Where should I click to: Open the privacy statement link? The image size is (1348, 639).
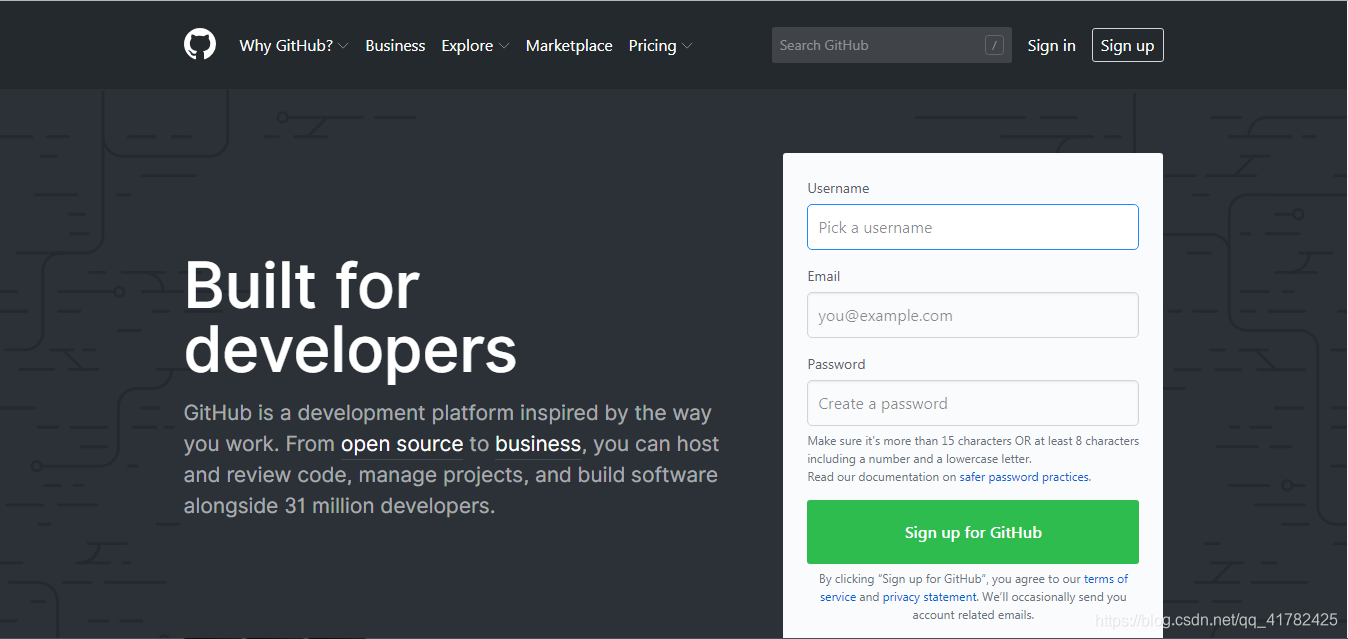pyautogui.click(x=929, y=597)
